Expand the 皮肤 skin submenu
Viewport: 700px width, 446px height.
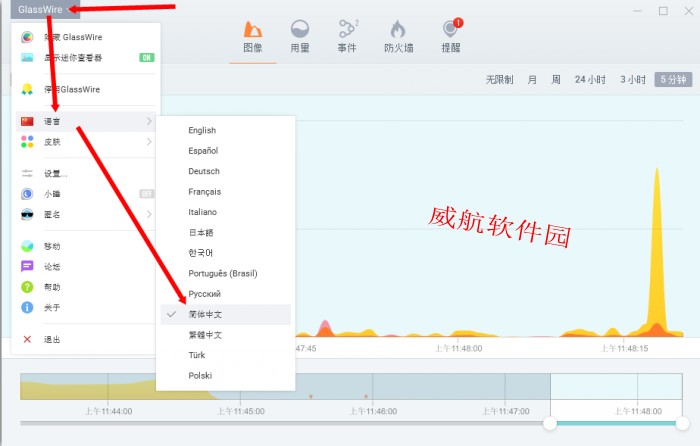coord(87,142)
